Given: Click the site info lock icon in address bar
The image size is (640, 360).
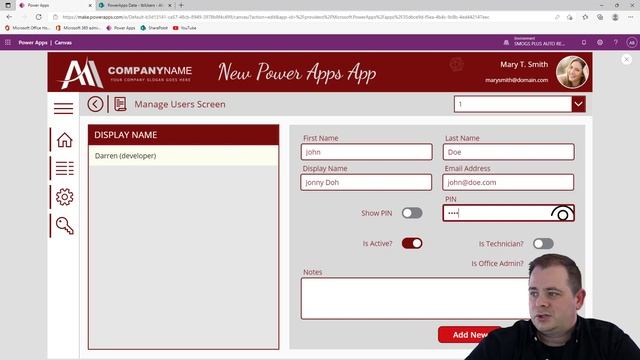Looking at the screenshot, I should click(55, 17).
